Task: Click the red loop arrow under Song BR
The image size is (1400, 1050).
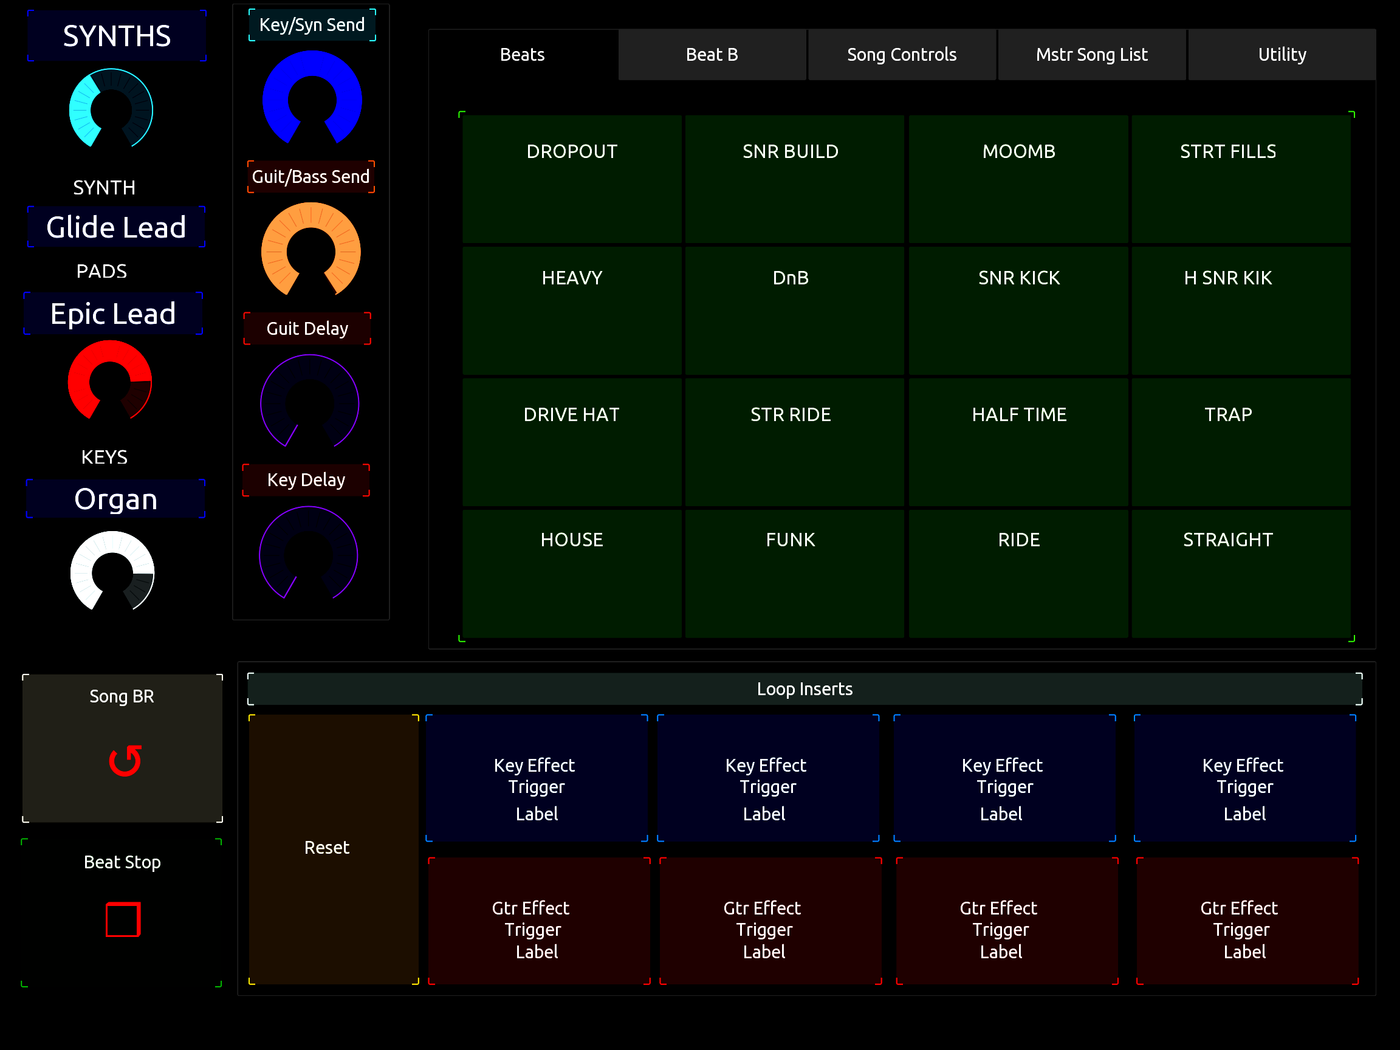Action: click(125, 761)
